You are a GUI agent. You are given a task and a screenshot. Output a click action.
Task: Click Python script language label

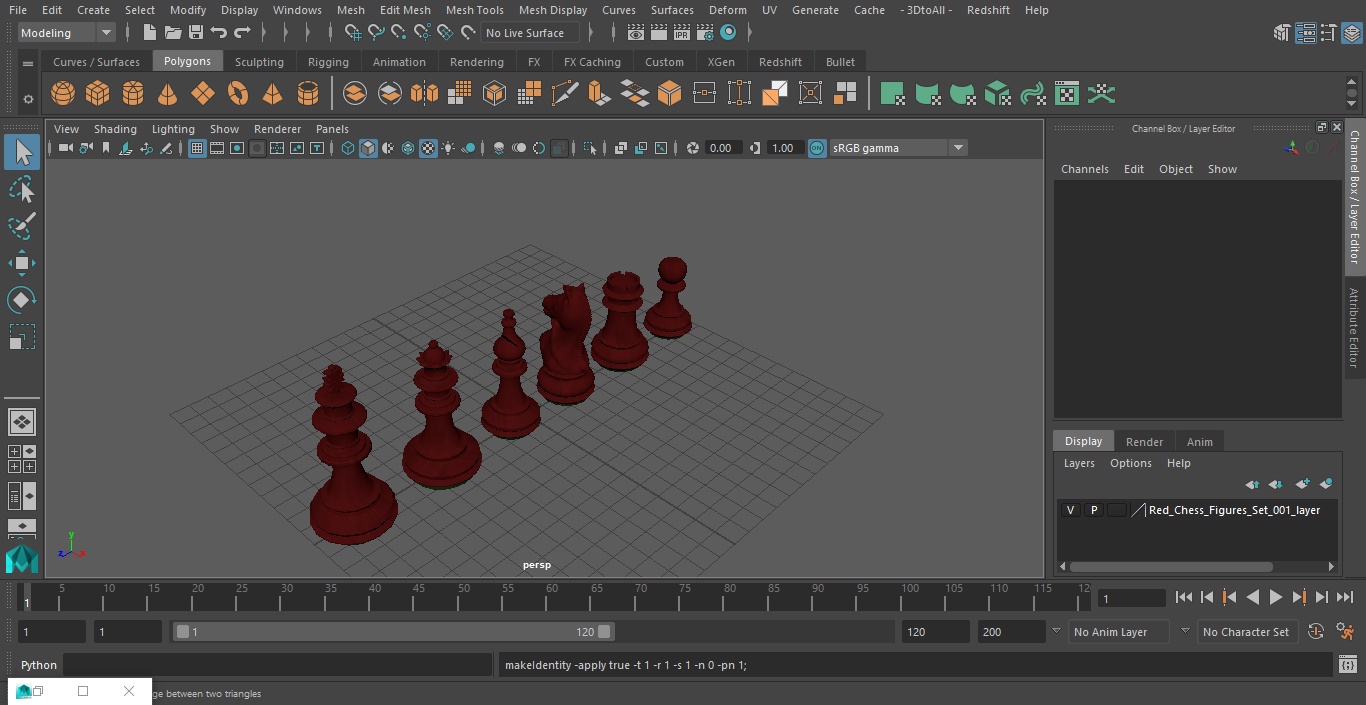(39, 665)
